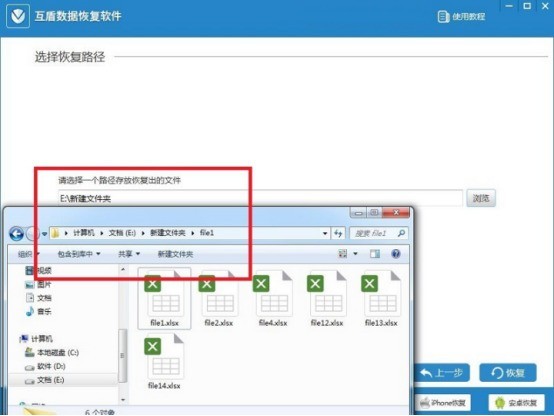
Task: Expand the view options dropdown arrow
Action: point(355,254)
